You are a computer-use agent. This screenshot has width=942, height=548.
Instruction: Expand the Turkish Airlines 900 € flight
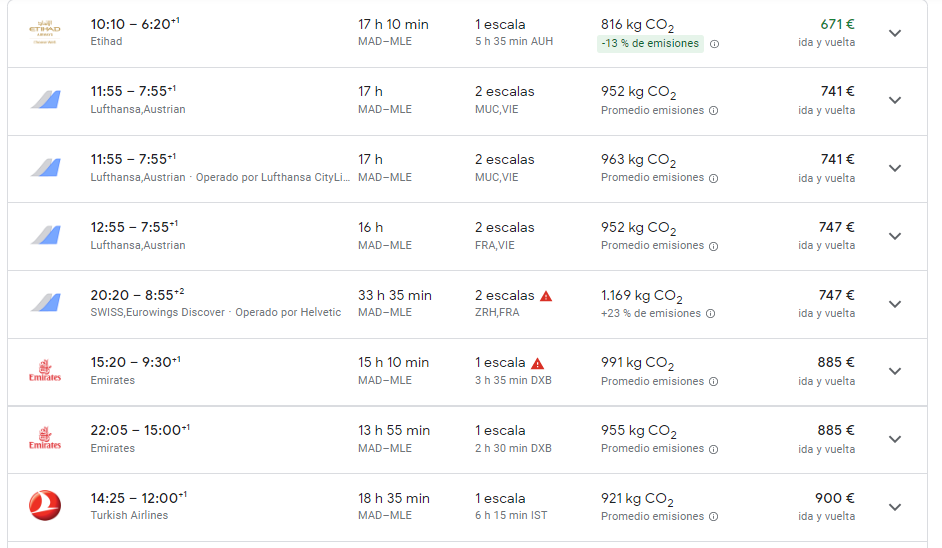(x=895, y=507)
